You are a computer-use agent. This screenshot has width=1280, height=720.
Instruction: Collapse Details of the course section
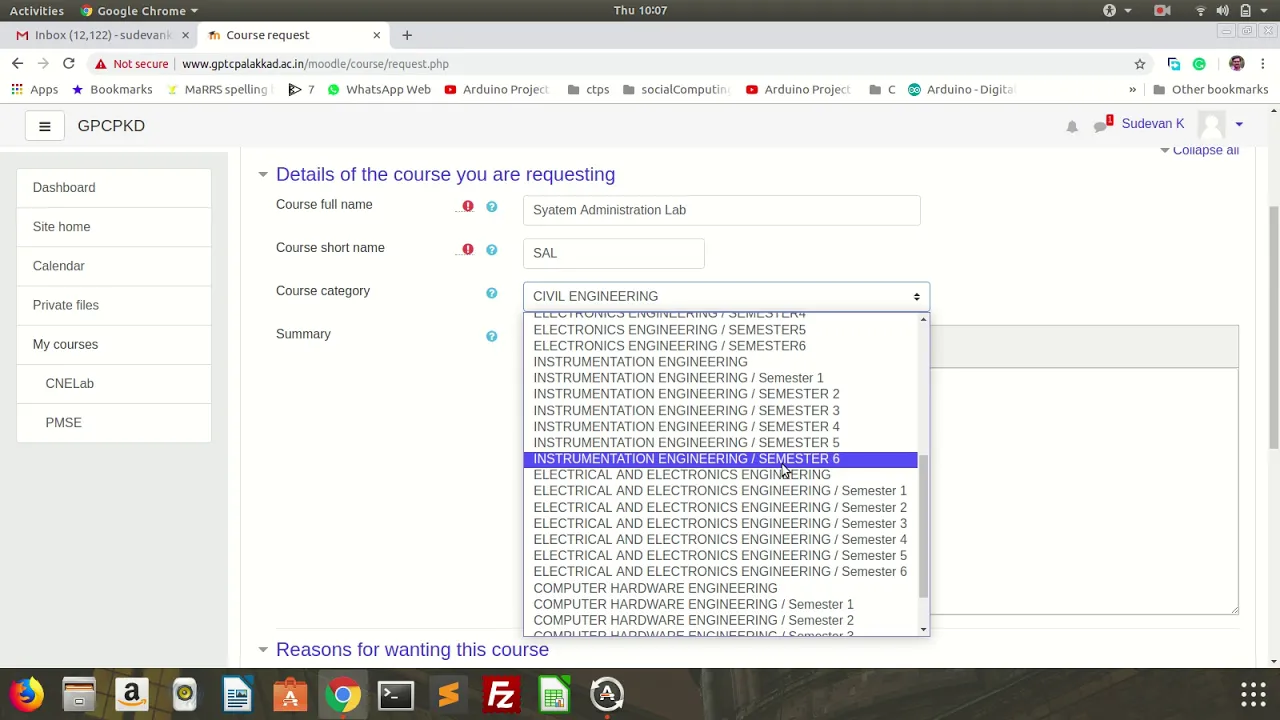click(263, 174)
